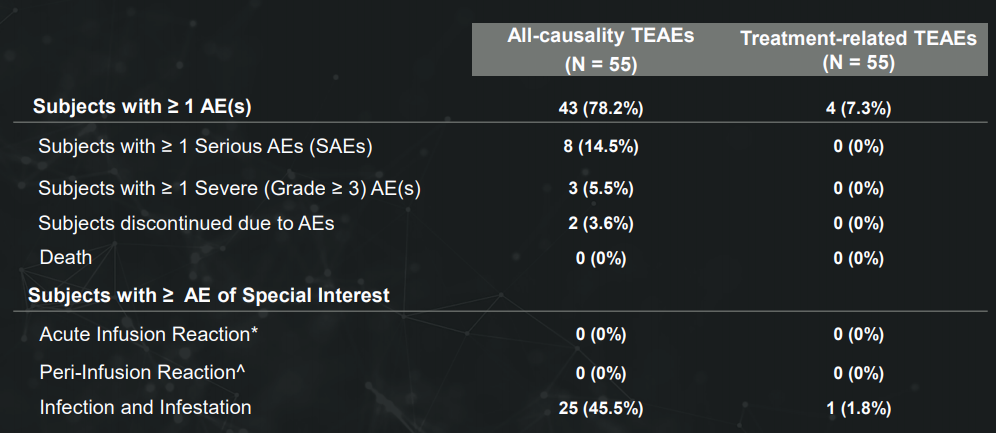Screen dimensions: 996x433
Task: Click the 8 (14.5%) value
Action: tap(600, 147)
